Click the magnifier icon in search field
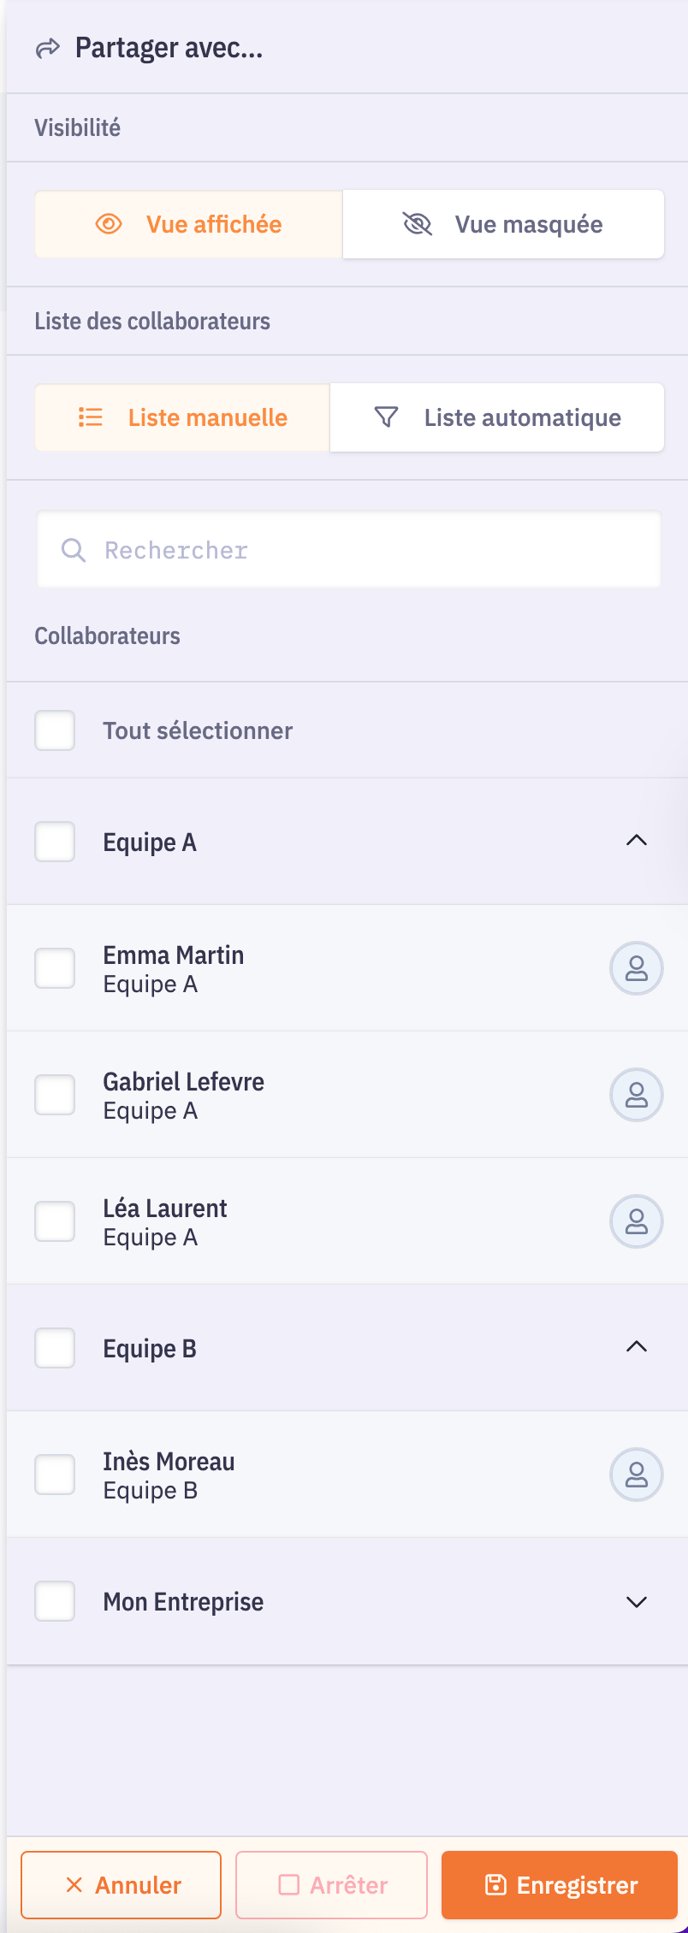Screen dimensions: 688x1933 73,550
